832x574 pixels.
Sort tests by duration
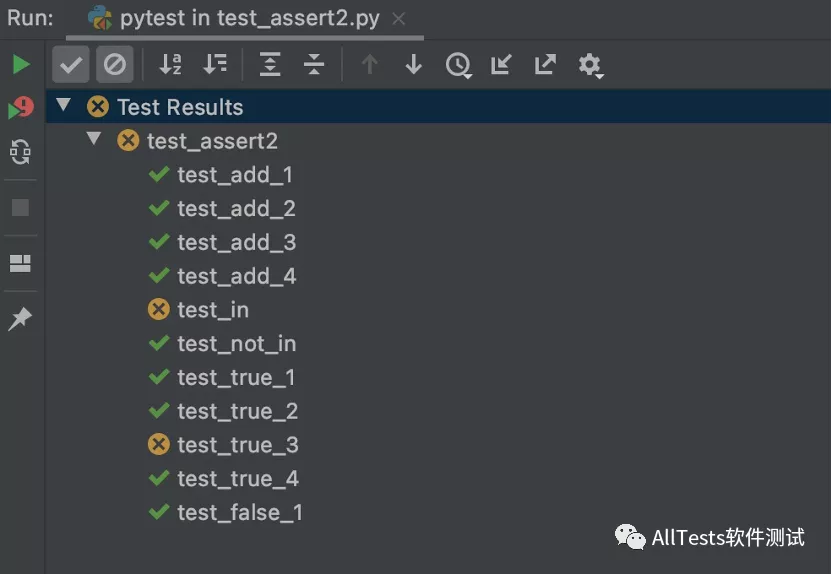click(x=215, y=65)
